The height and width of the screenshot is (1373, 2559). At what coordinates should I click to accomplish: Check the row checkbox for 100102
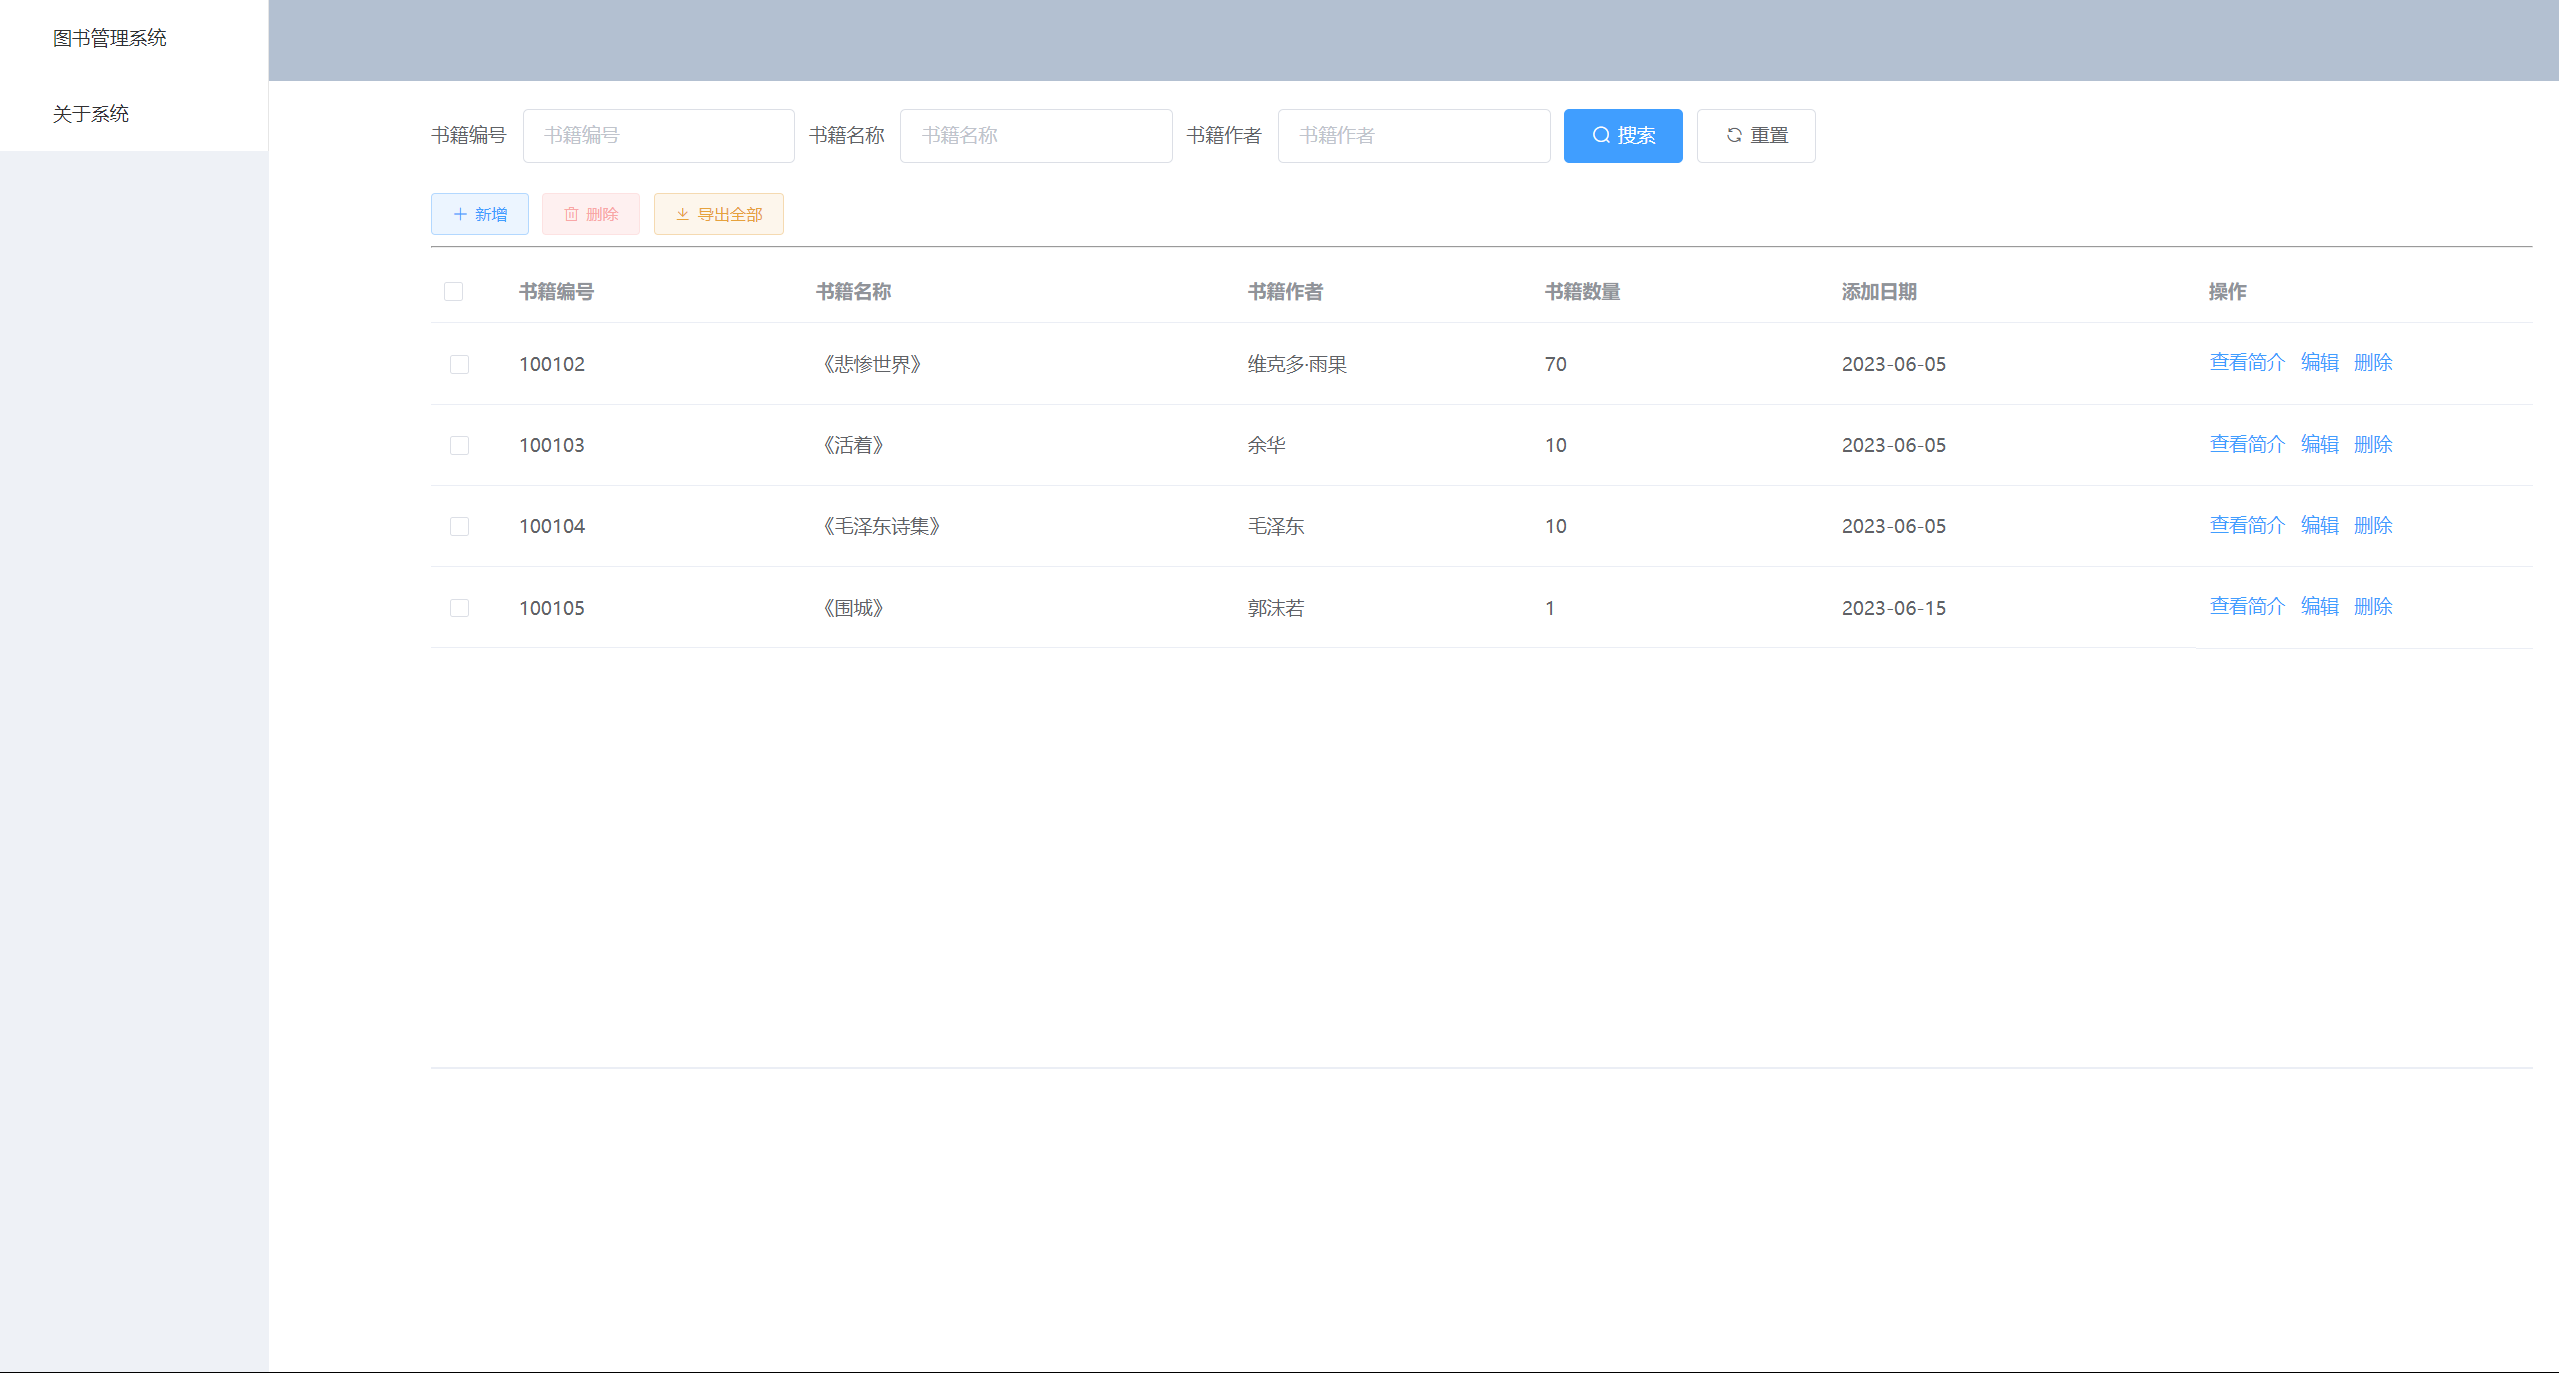click(459, 364)
